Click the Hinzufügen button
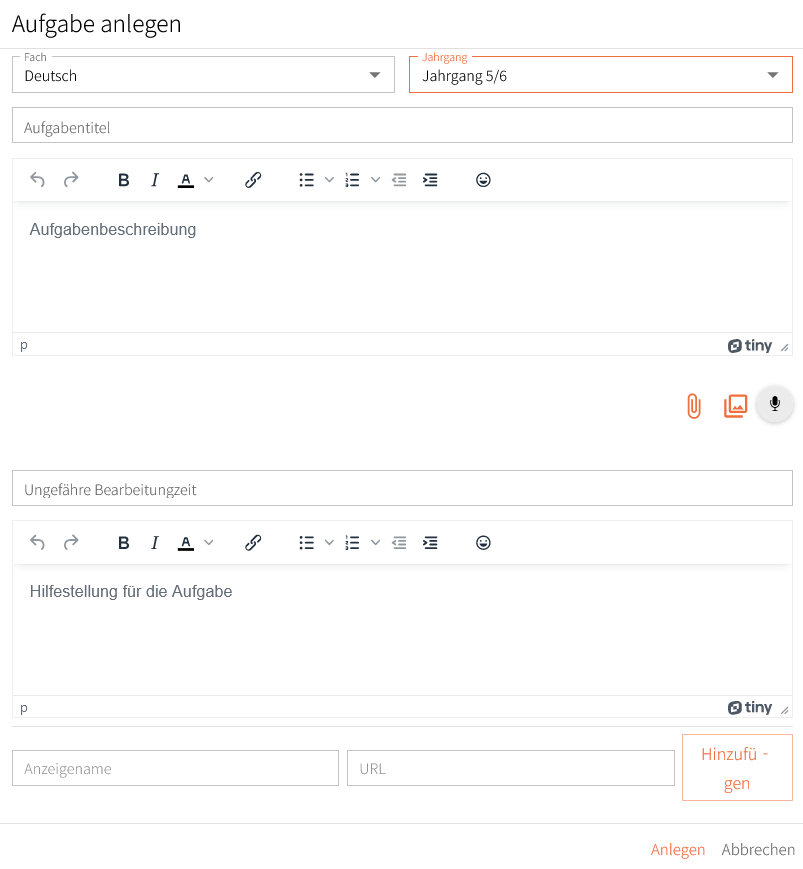 click(737, 768)
